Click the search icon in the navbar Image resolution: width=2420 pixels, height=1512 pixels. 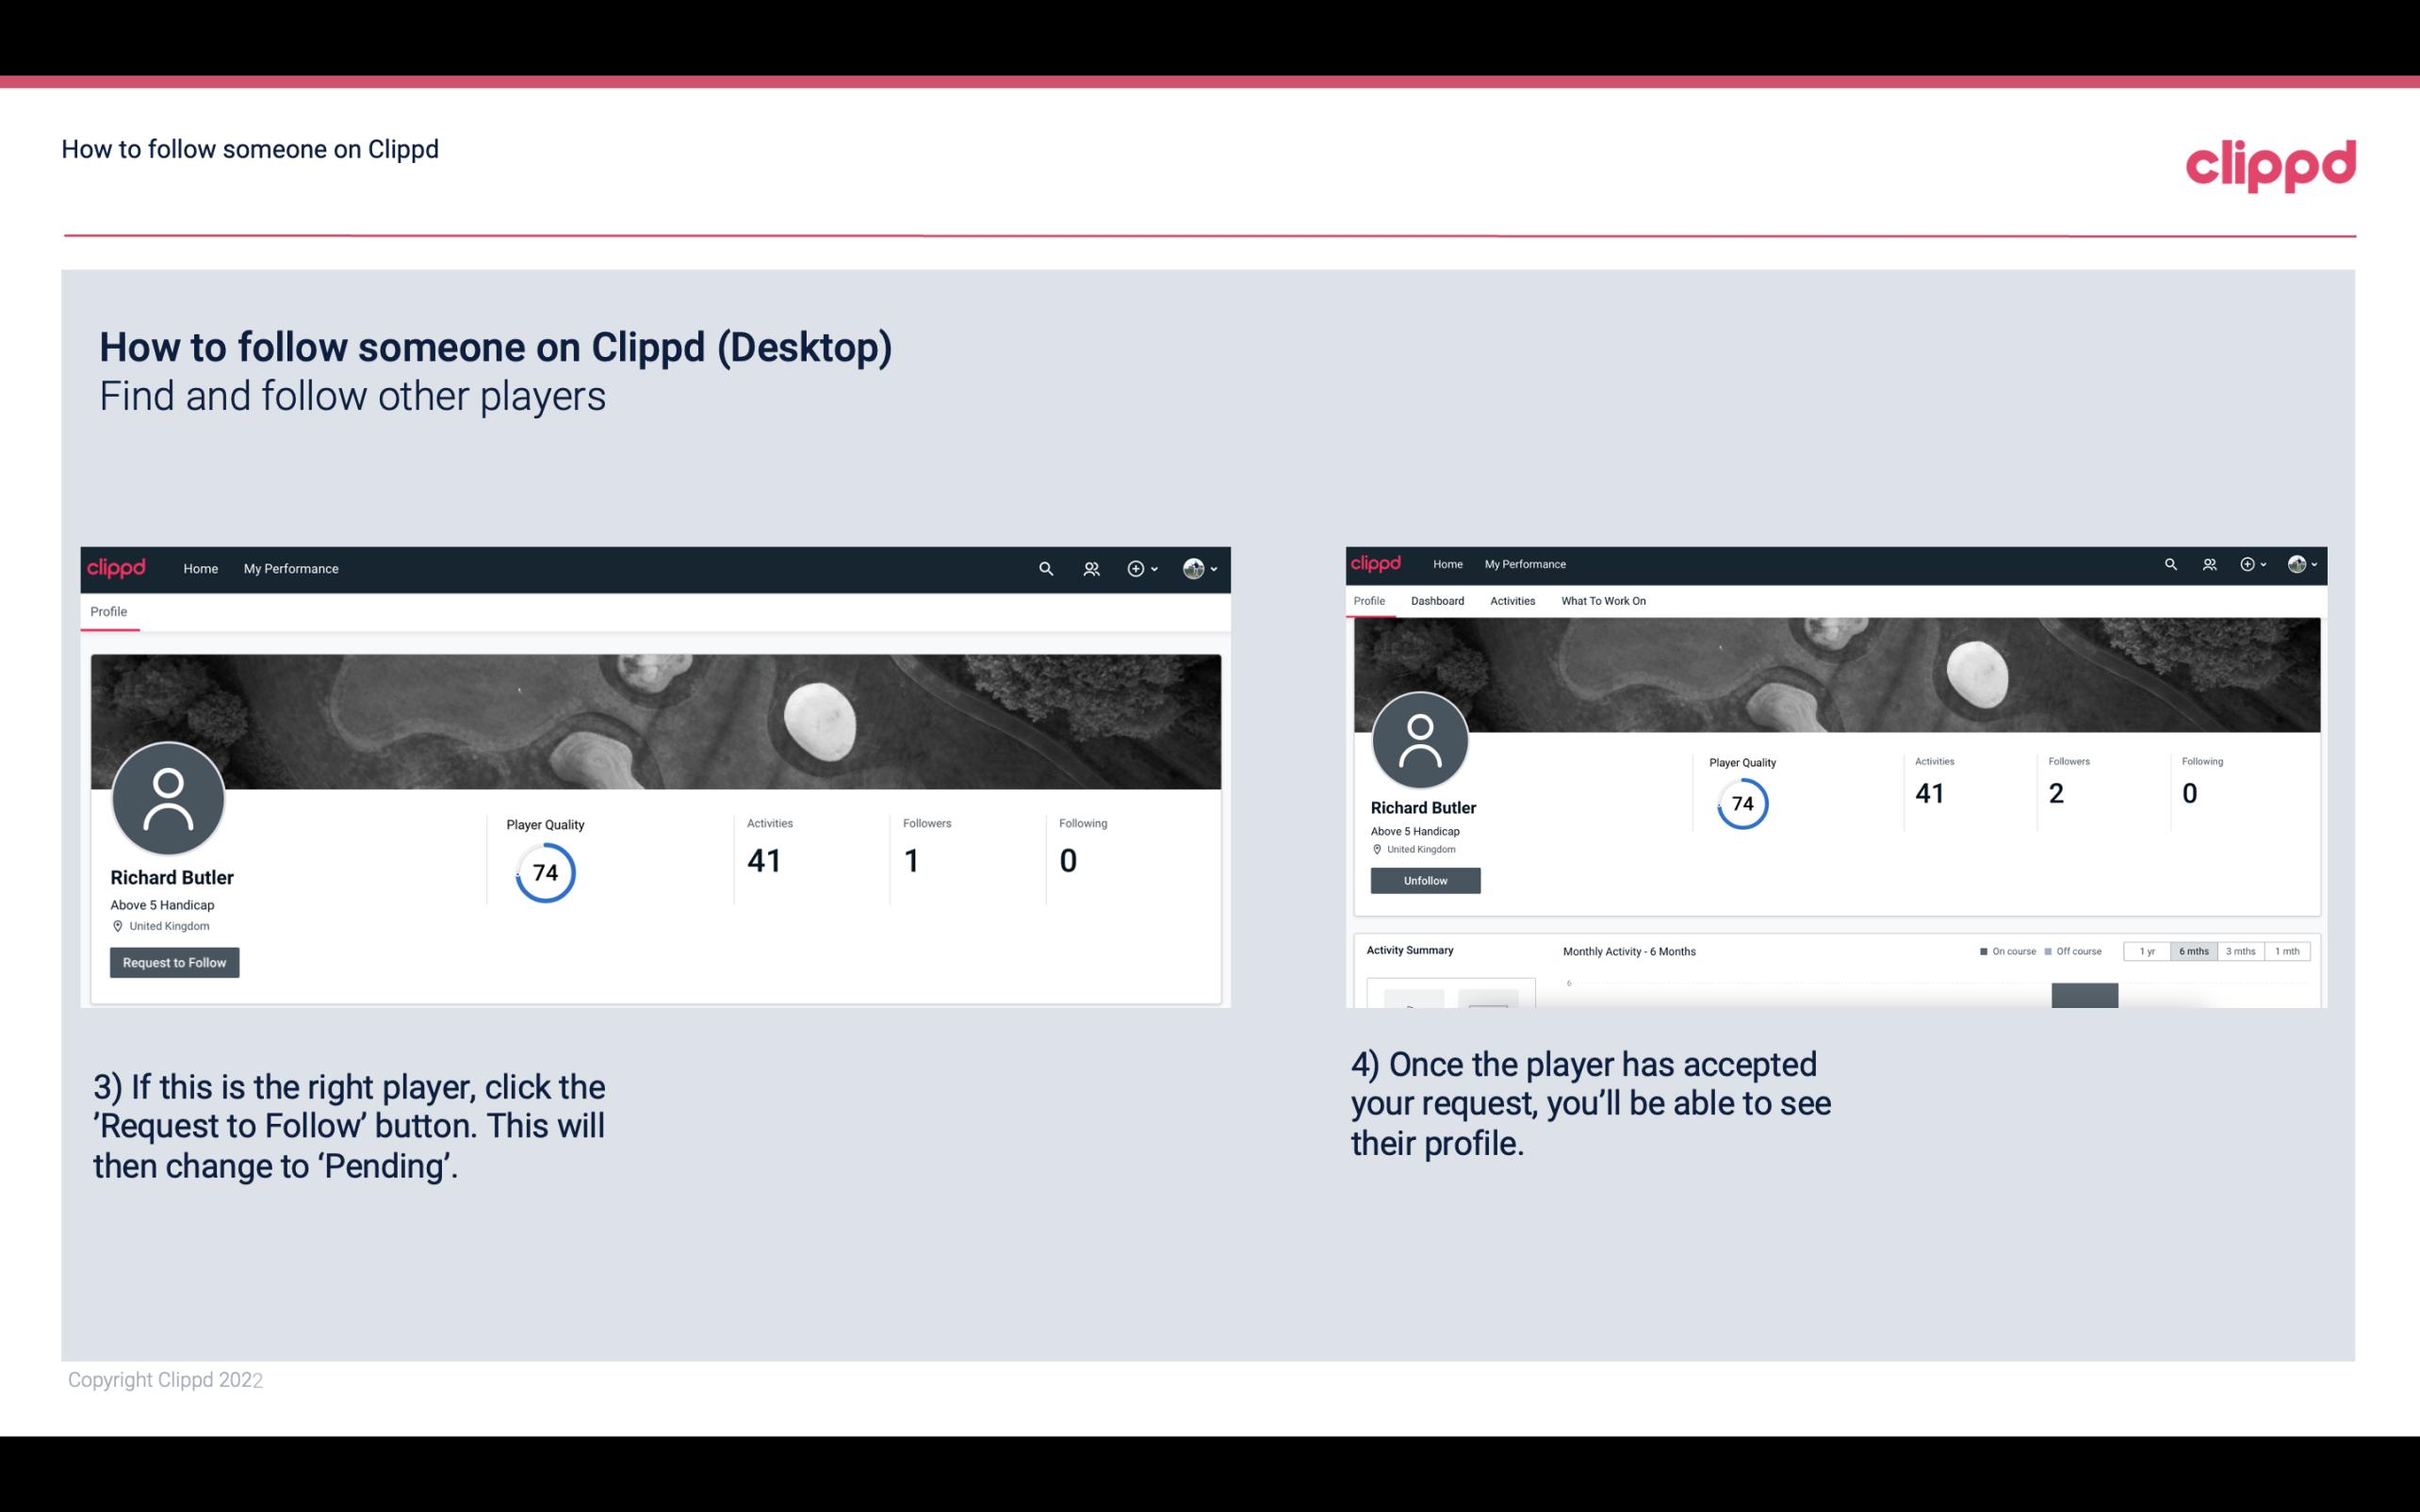tap(1042, 568)
